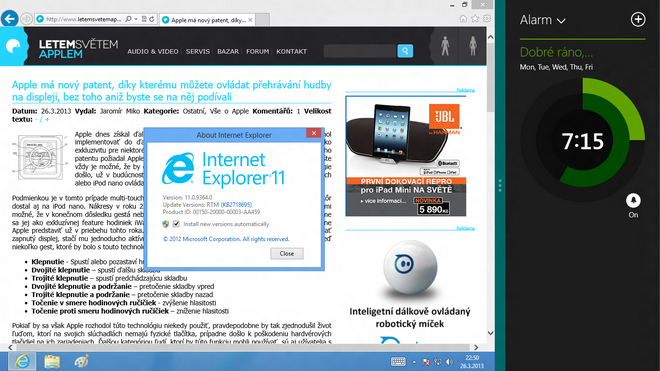Open the article headline link
The width and height of the screenshot is (660, 371).
coord(171,91)
